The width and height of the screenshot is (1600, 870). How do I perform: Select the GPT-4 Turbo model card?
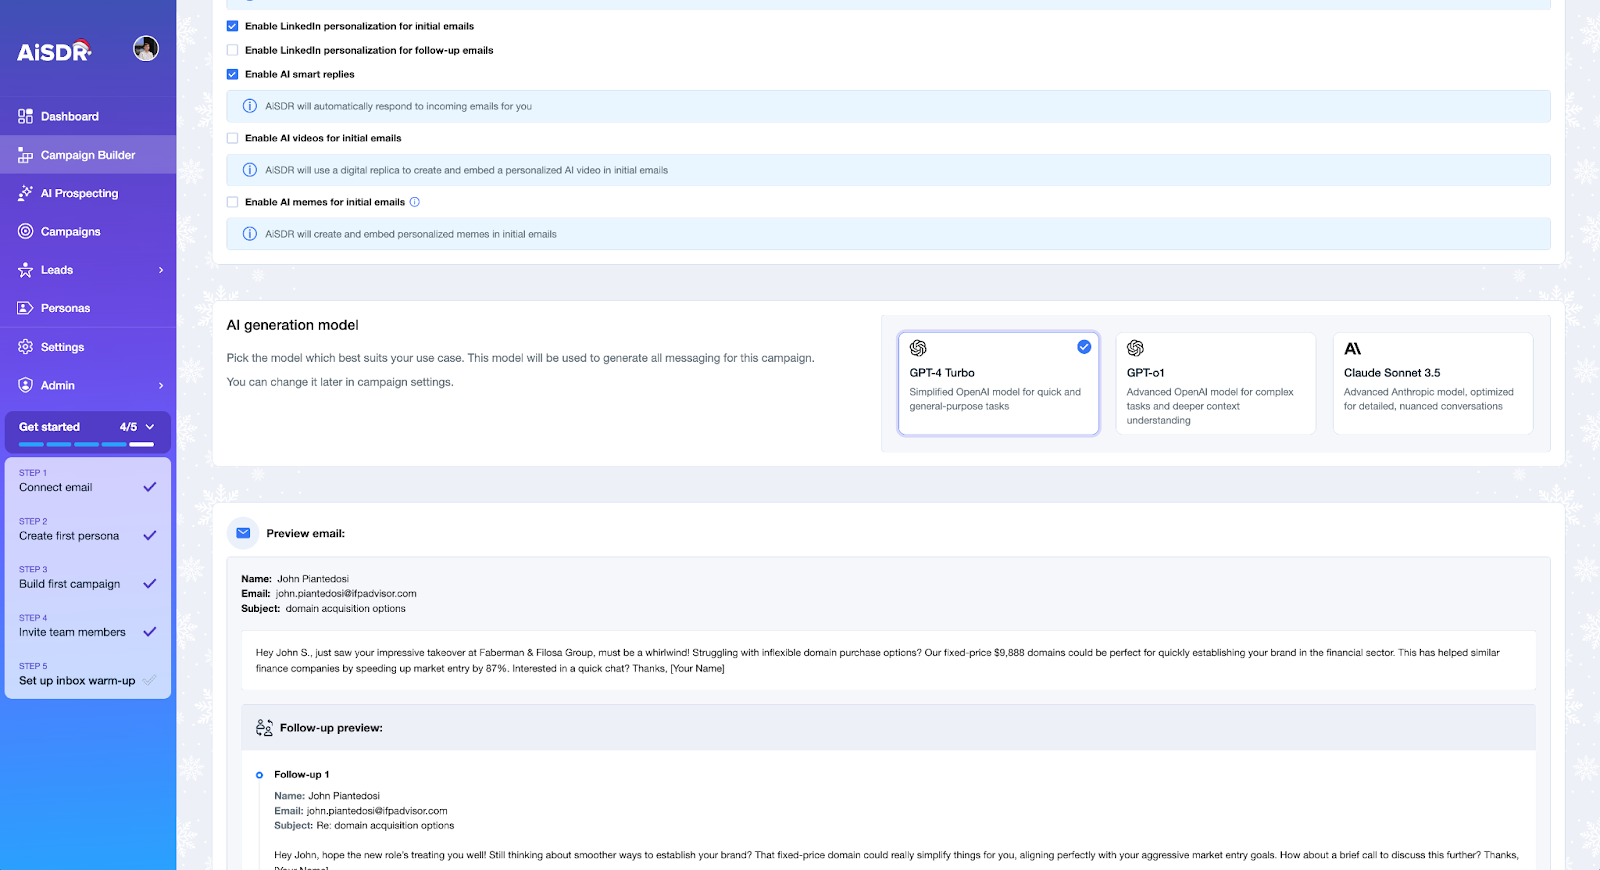tap(998, 384)
